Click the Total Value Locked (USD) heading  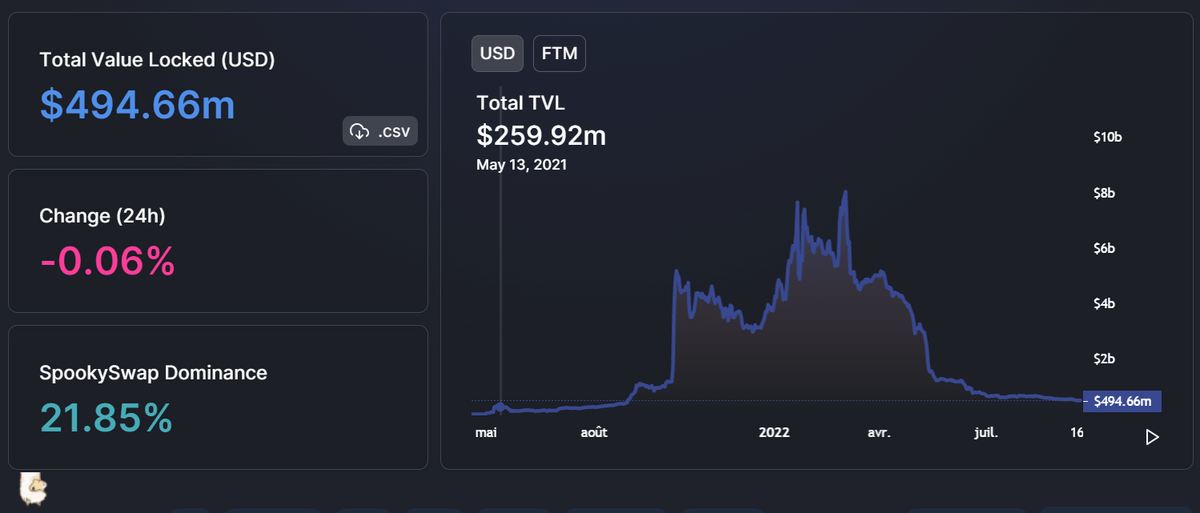[x=157, y=60]
